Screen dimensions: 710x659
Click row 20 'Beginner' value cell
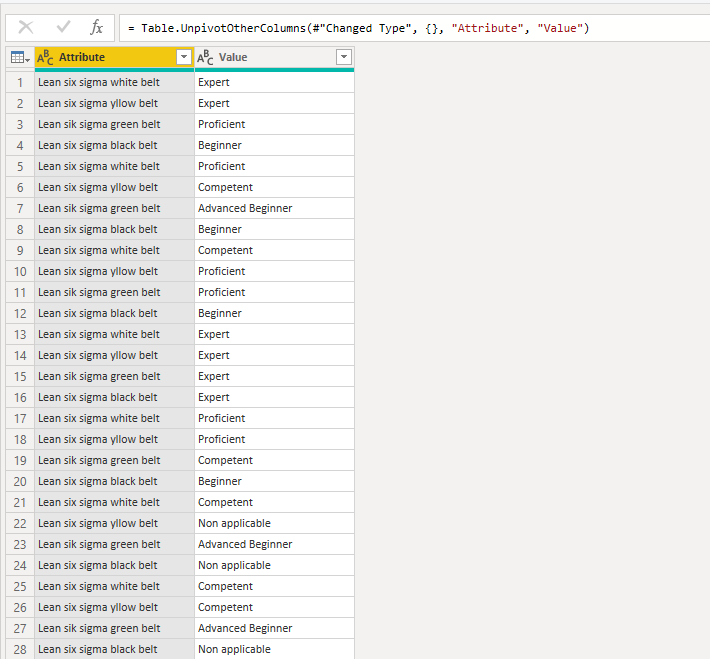[x=274, y=481]
